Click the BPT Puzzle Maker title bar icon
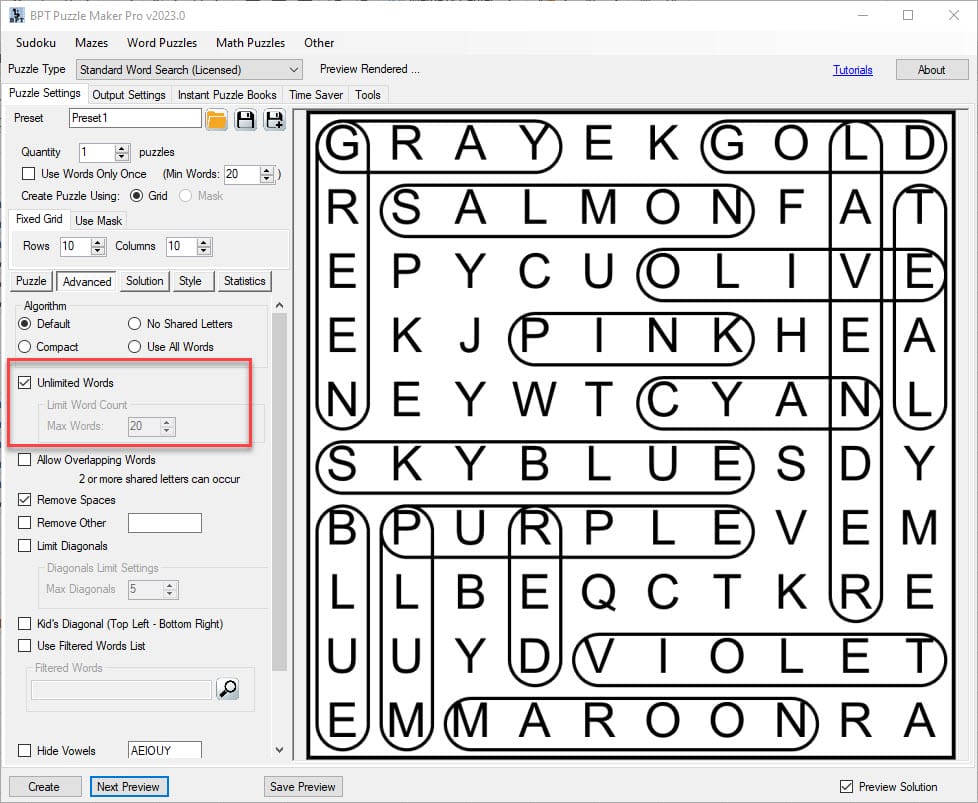The width and height of the screenshot is (978, 803). pyautogui.click(x=17, y=16)
